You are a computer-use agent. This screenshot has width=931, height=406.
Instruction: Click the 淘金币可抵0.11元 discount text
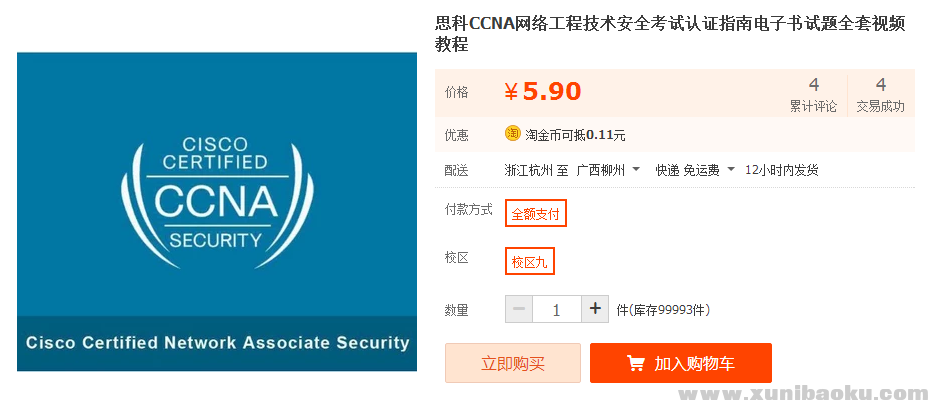[575, 135]
